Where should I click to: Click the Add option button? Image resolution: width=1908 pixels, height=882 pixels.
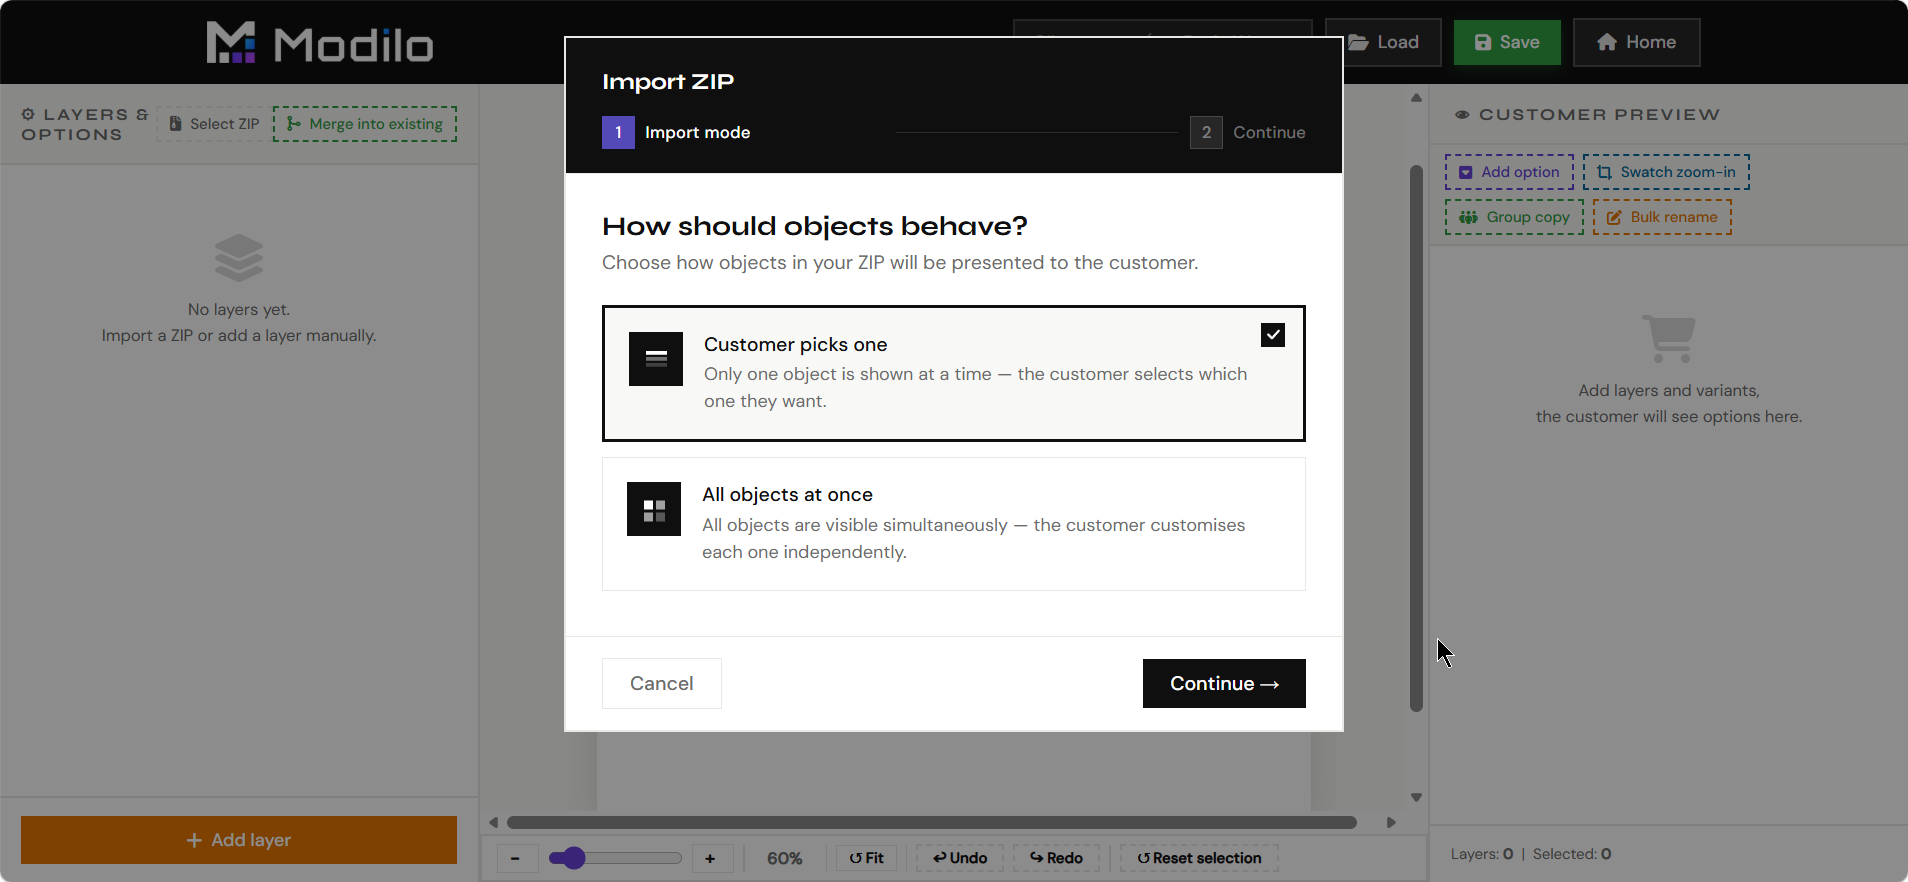[1509, 172]
